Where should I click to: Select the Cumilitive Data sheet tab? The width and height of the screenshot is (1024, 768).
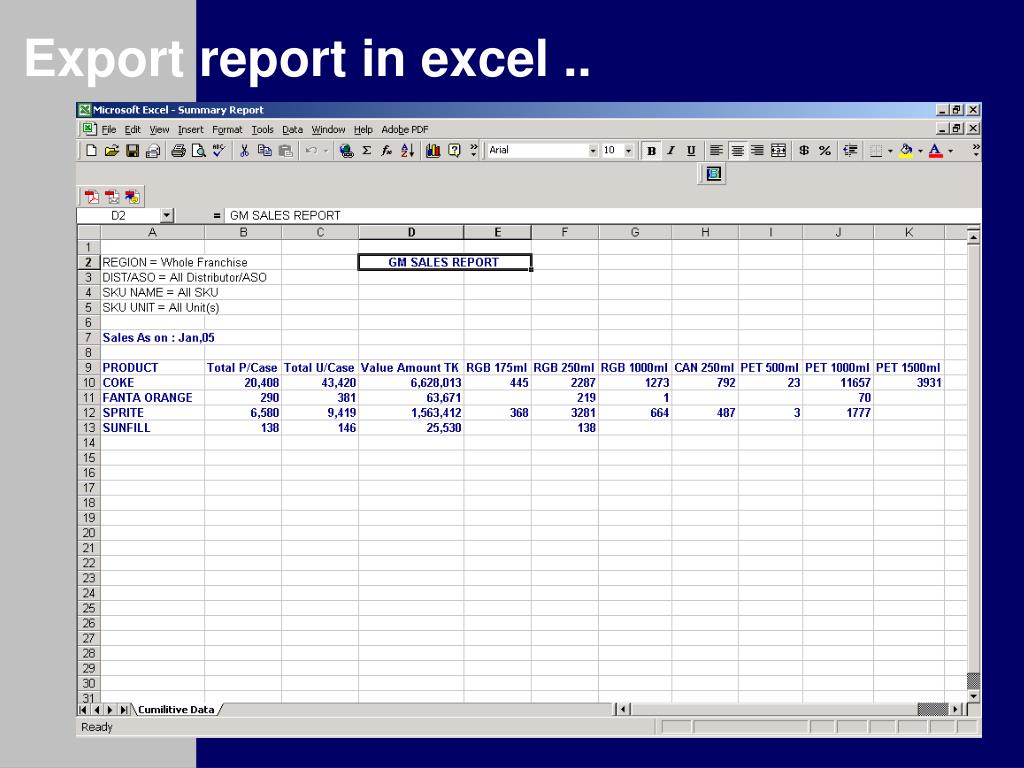point(176,709)
